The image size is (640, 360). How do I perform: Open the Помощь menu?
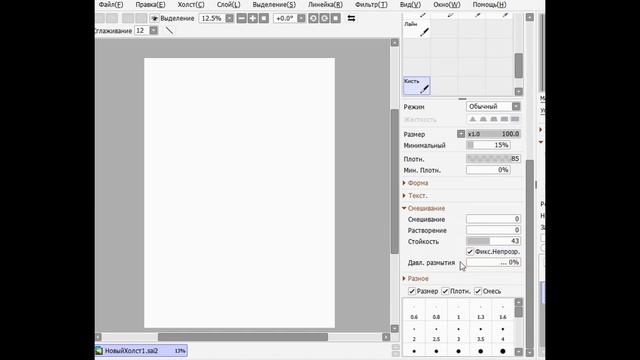tap(489, 4)
